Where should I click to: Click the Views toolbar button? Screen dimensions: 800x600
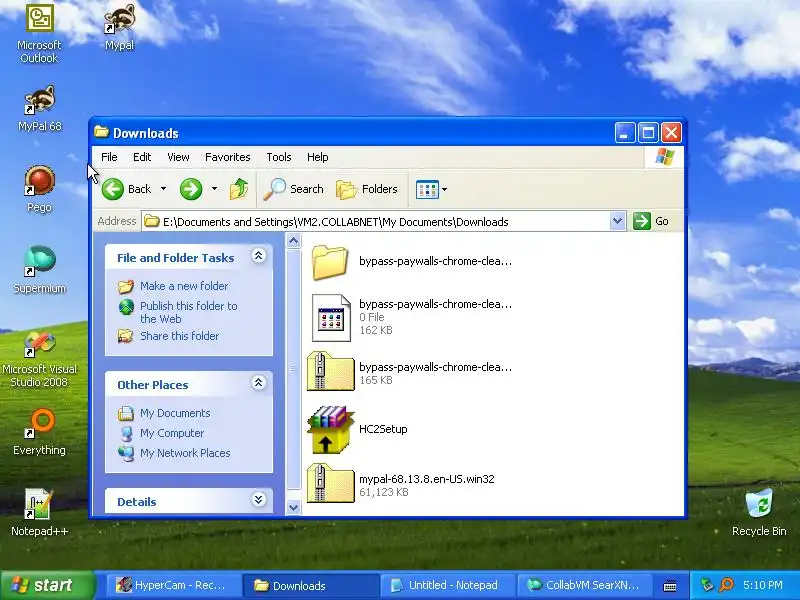(x=427, y=189)
